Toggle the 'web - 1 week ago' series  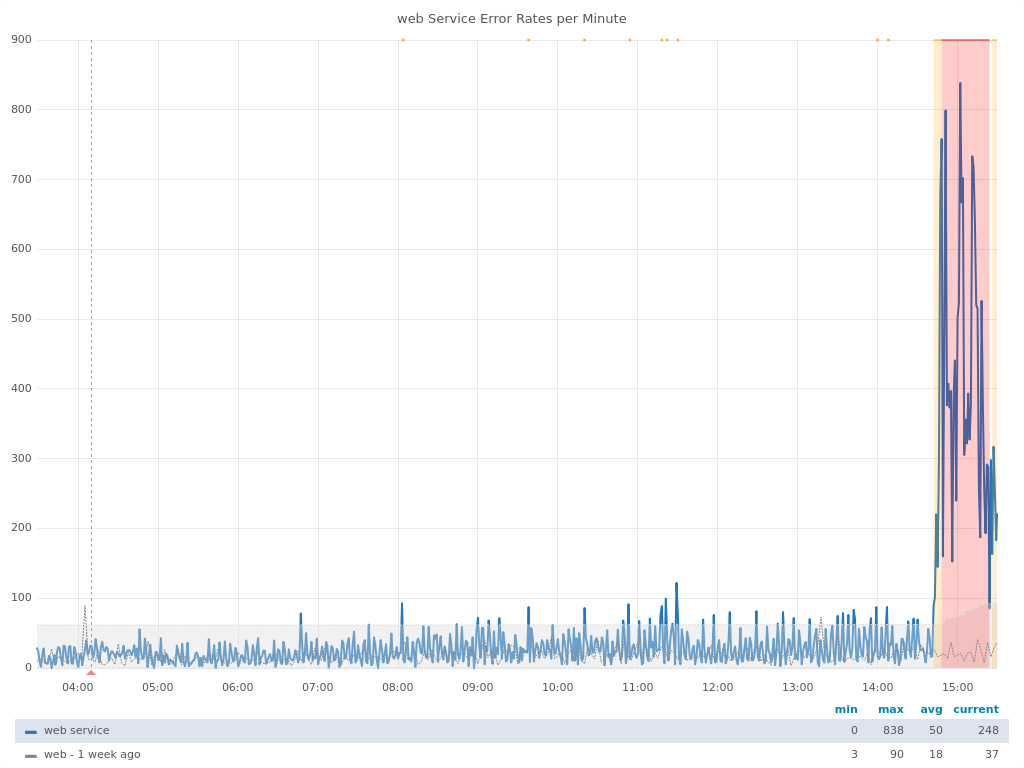[91, 755]
